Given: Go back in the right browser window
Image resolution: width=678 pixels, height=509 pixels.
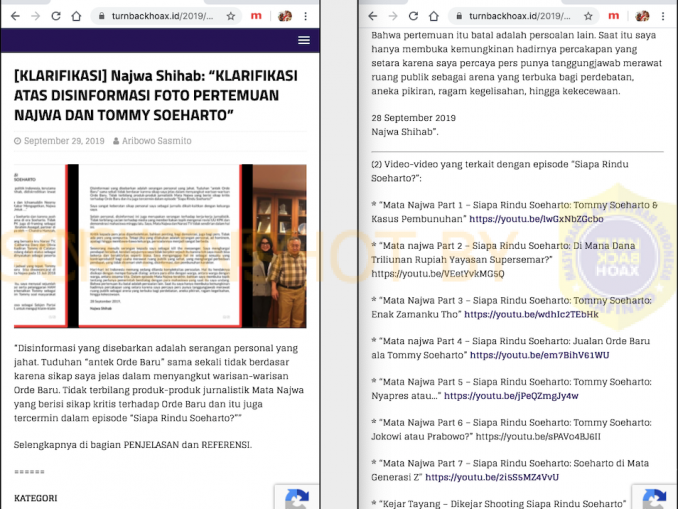Looking at the screenshot, I should tap(373, 16).
